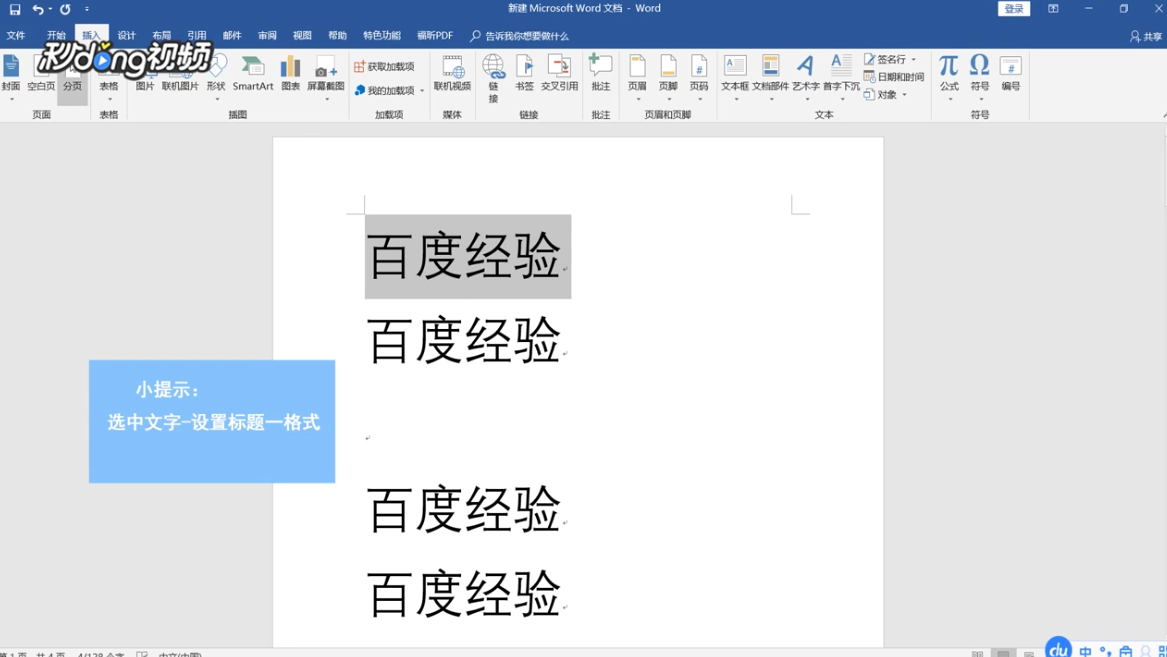The height and width of the screenshot is (657, 1167).
Task: Insert a picture (图片)
Action: 145,73
